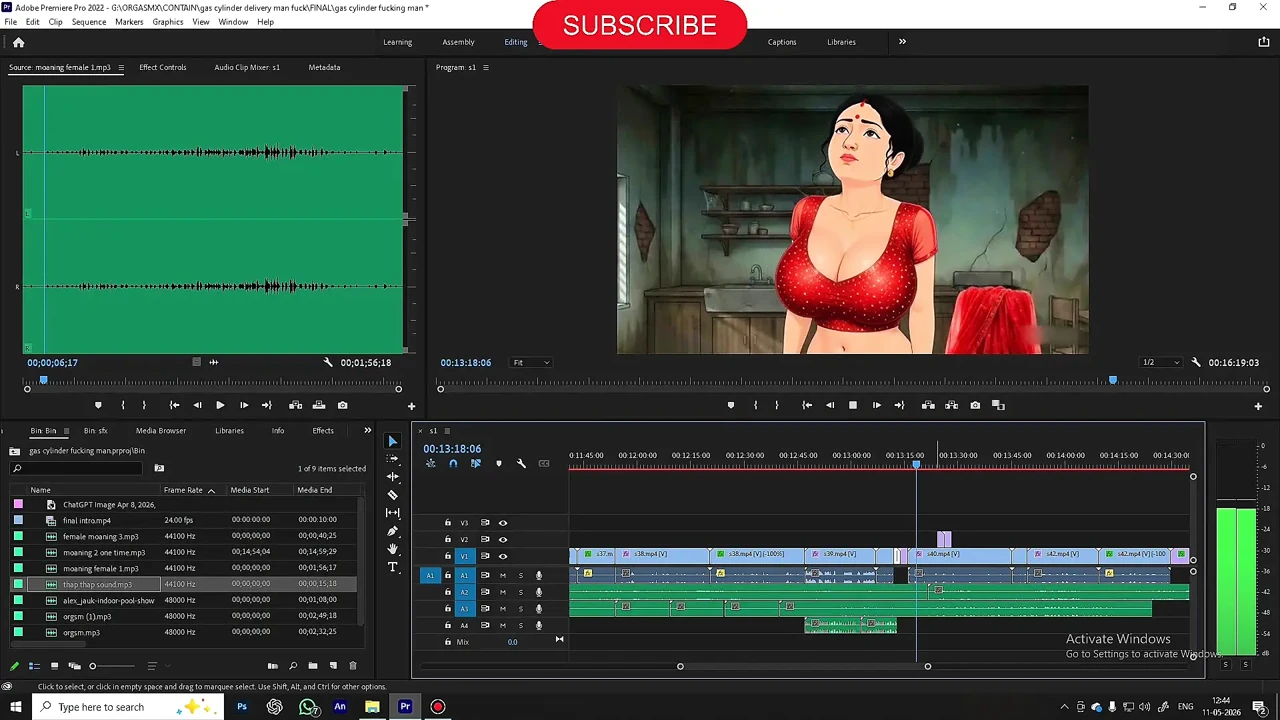The width and height of the screenshot is (1280, 720).
Task: Open the Home screen icon
Action: [18, 42]
